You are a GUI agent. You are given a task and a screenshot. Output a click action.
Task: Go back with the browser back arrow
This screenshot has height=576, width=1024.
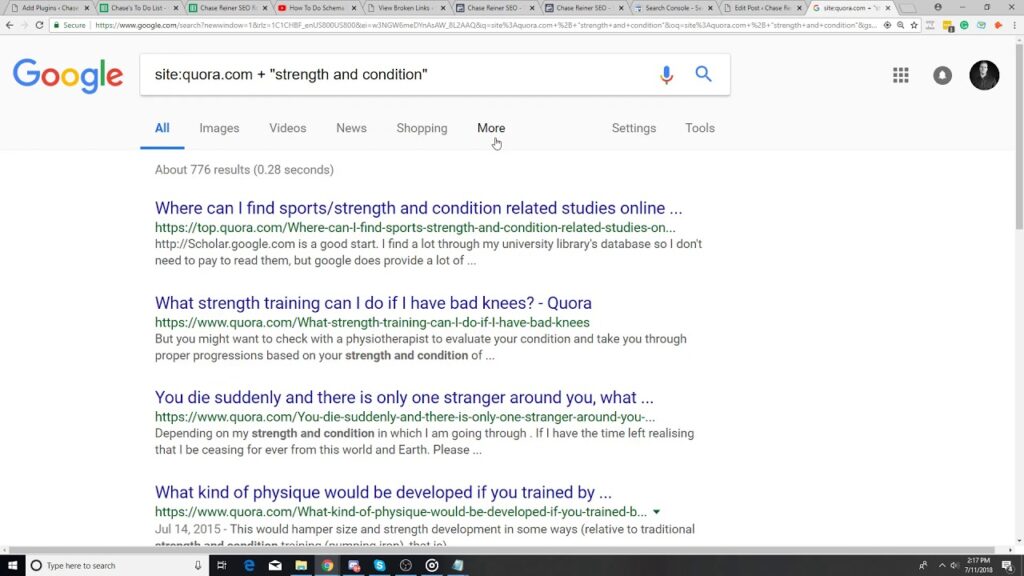tap(9, 25)
